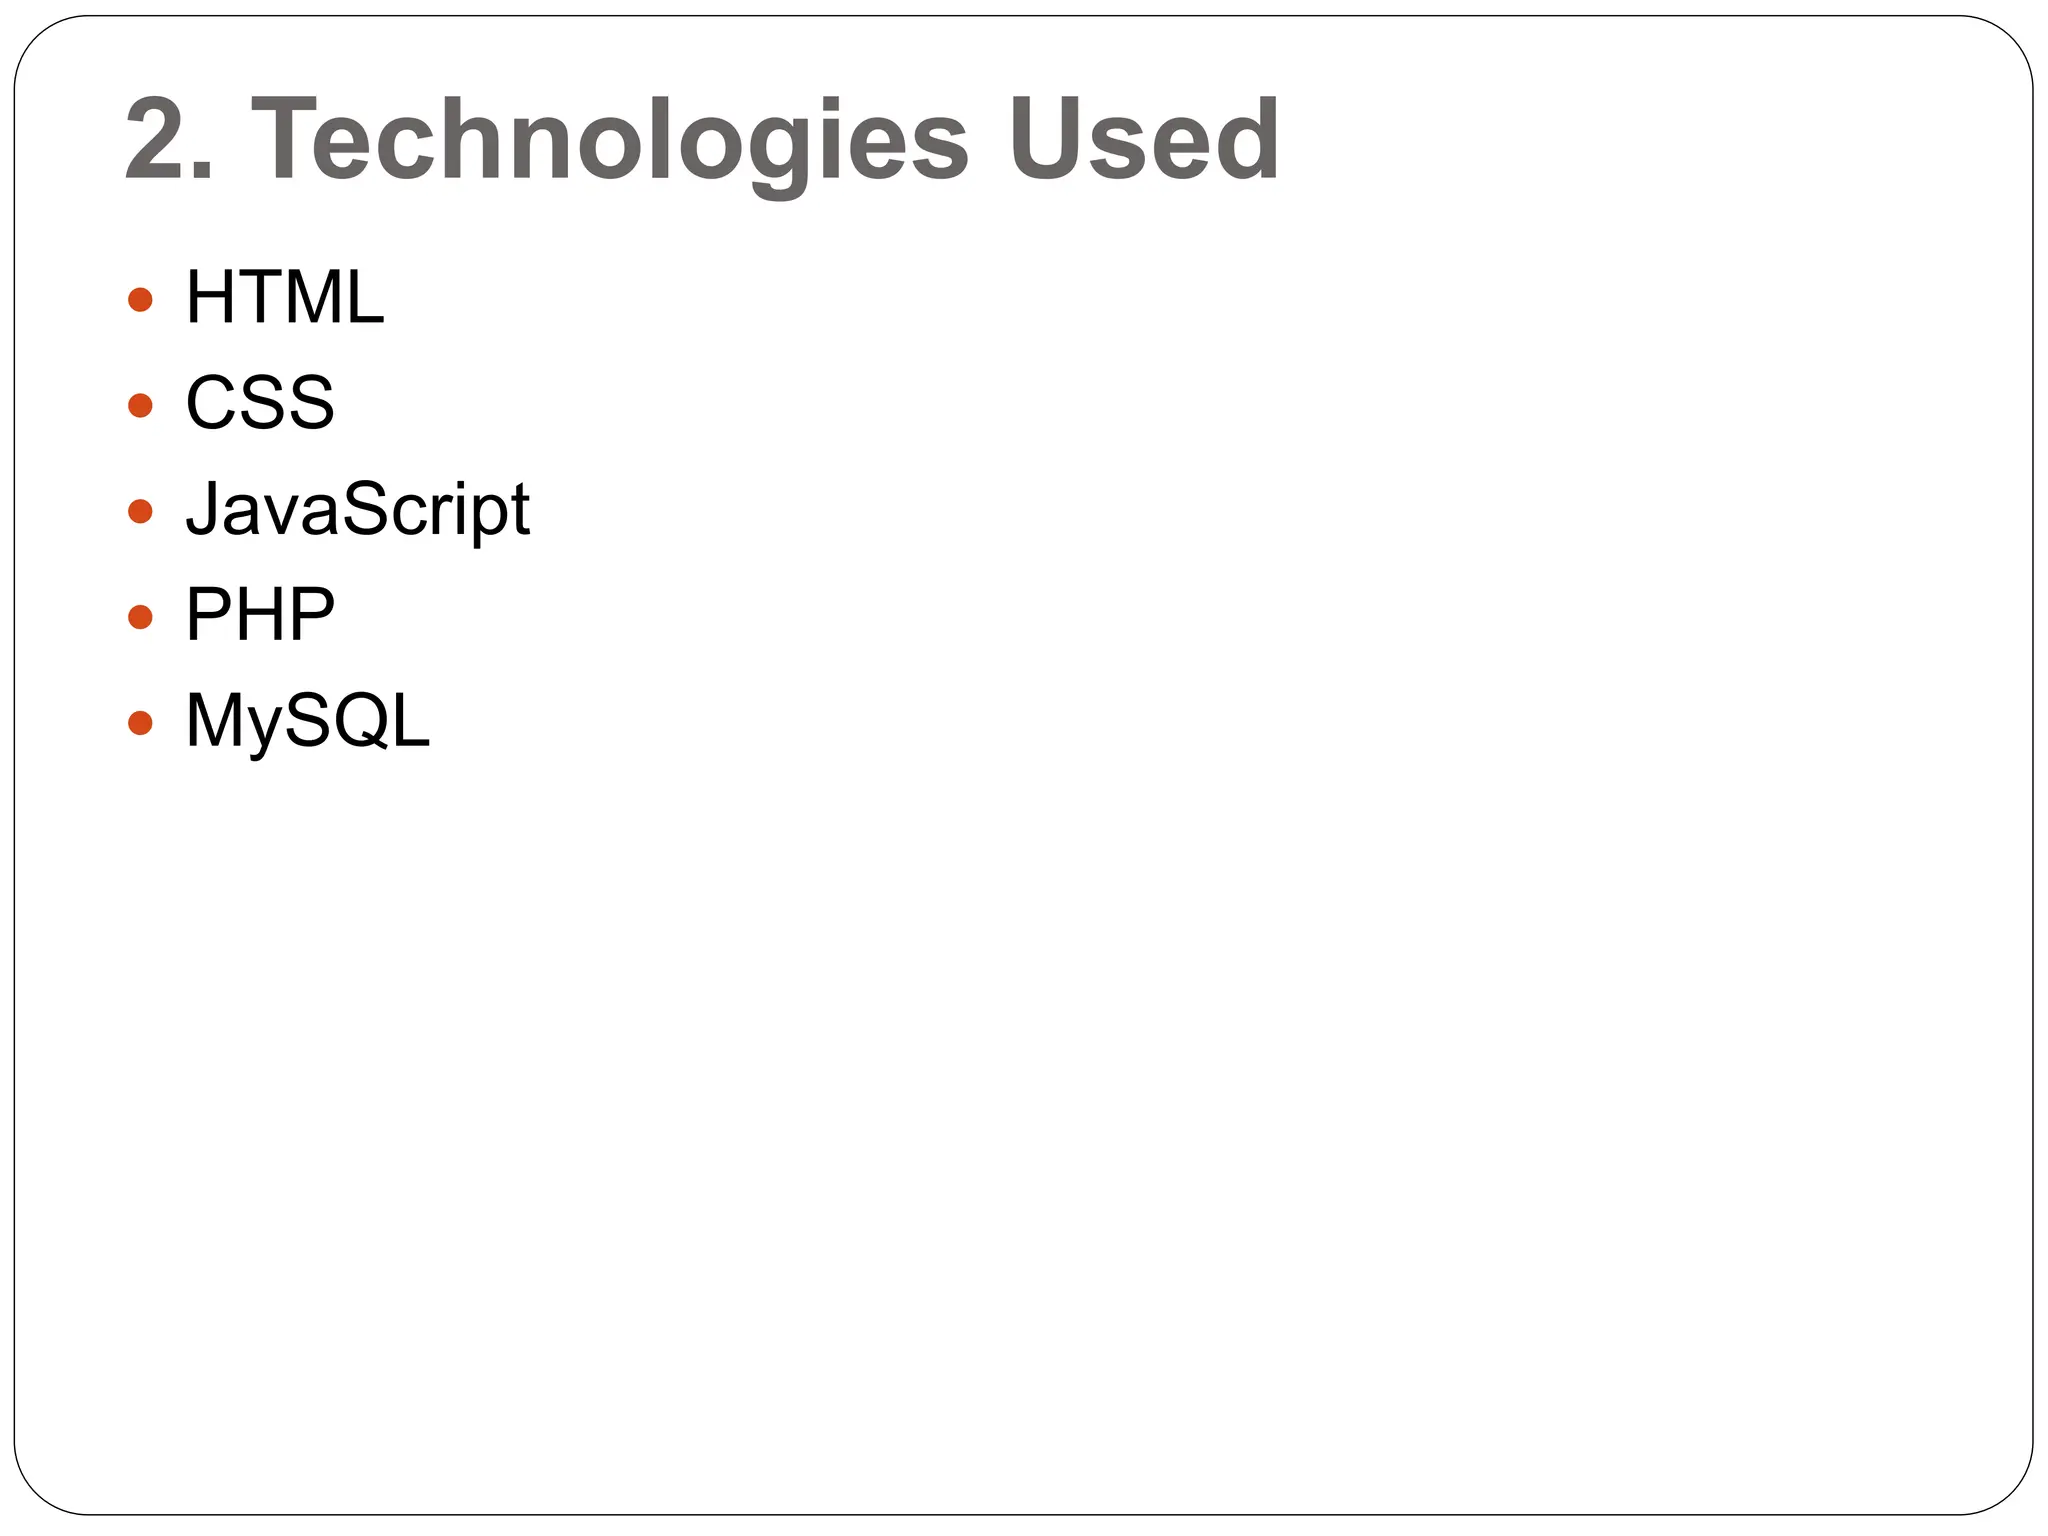Screen dimensions: 2048x1536
Task: Select the HTML list item text
Action: tap(284, 298)
